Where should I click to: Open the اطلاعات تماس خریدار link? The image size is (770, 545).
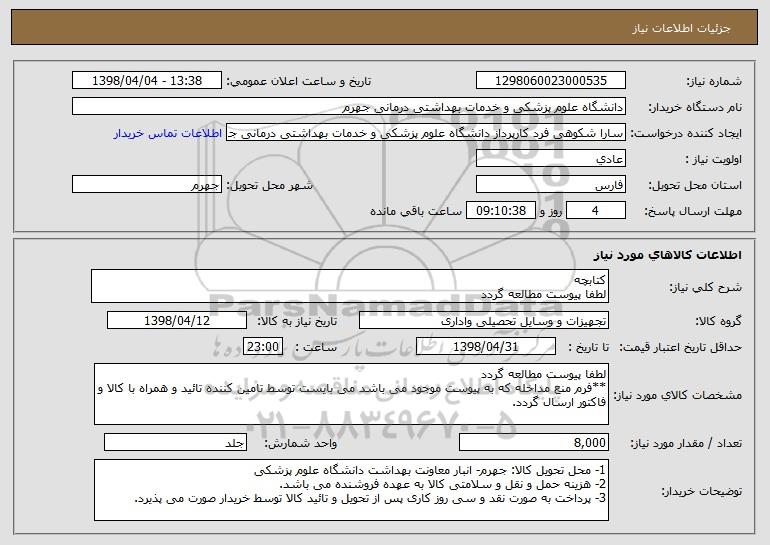click(167, 134)
